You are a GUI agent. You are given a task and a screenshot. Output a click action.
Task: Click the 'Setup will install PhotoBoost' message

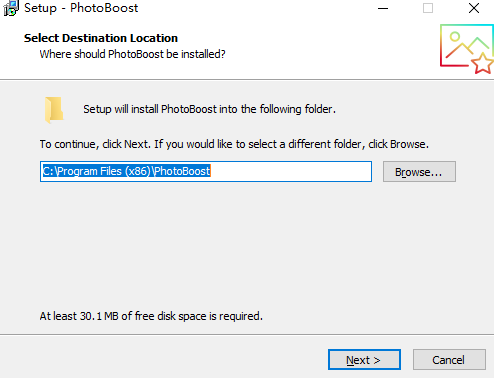[209, 109]
